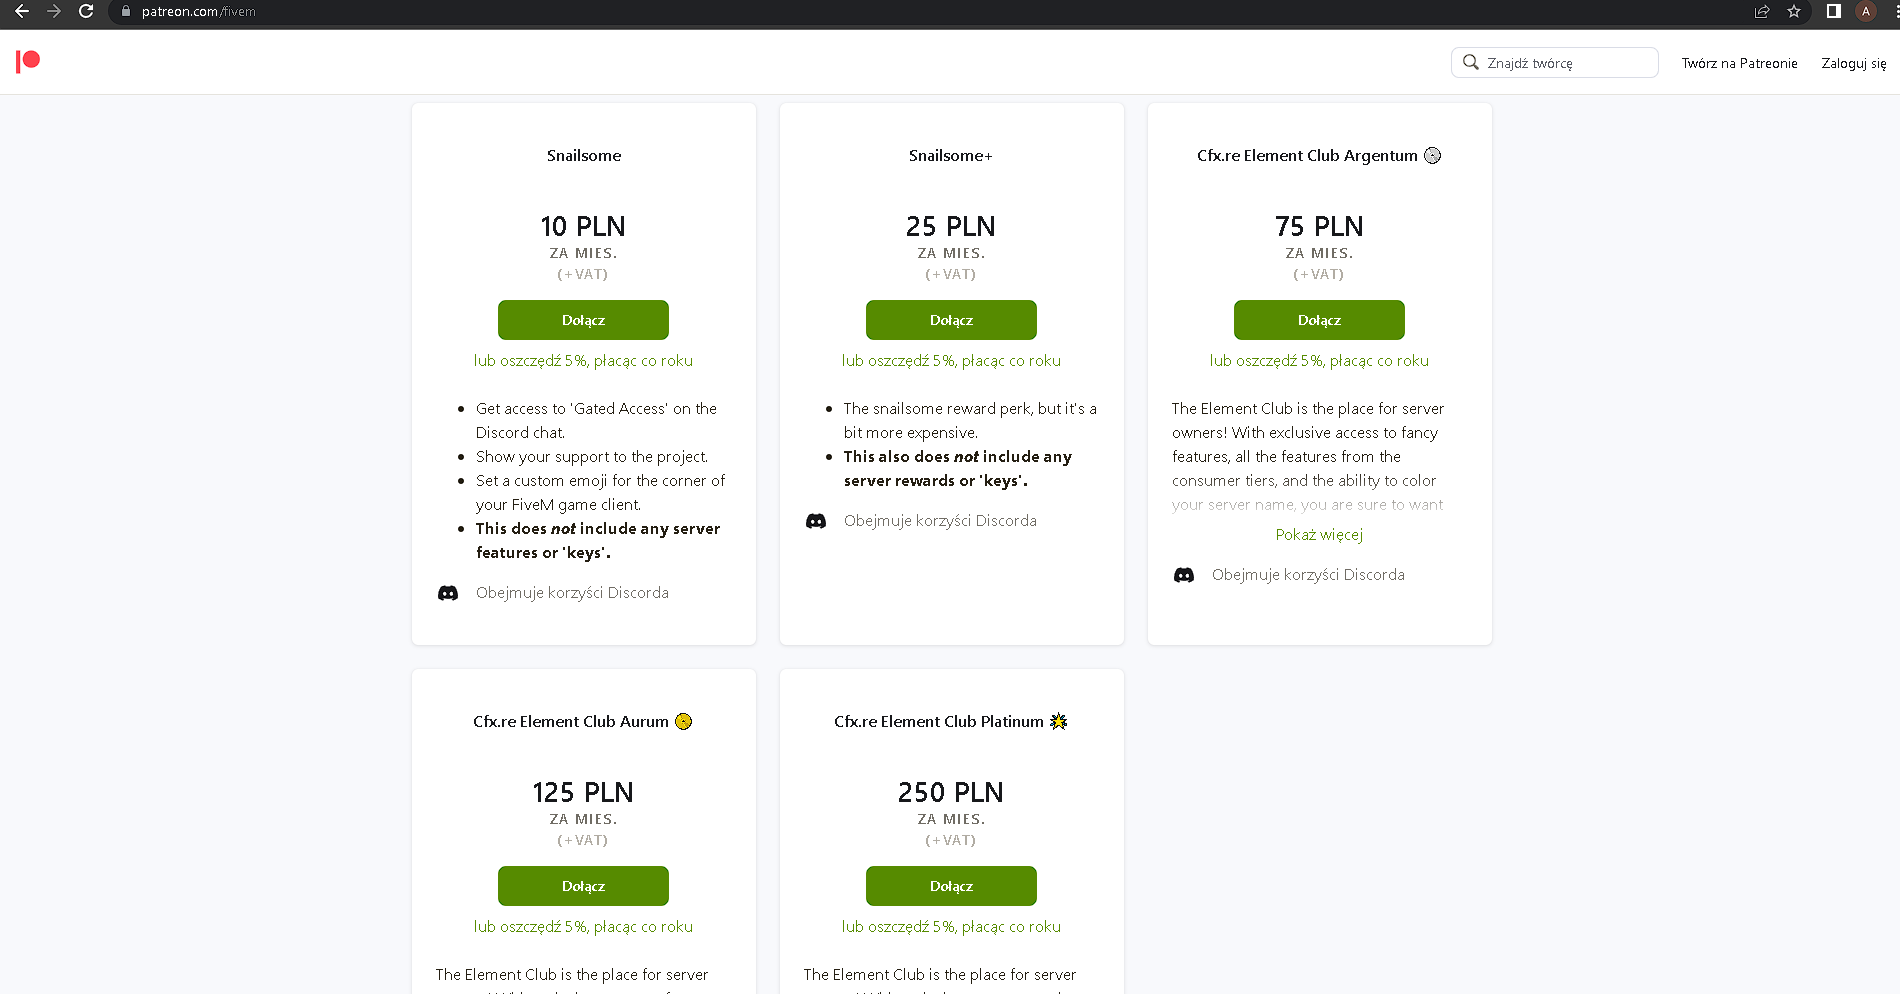Expand Argentum description with Pokaż więcej
Viewport: 1900px width, 994px height.
click(1319, 535)
